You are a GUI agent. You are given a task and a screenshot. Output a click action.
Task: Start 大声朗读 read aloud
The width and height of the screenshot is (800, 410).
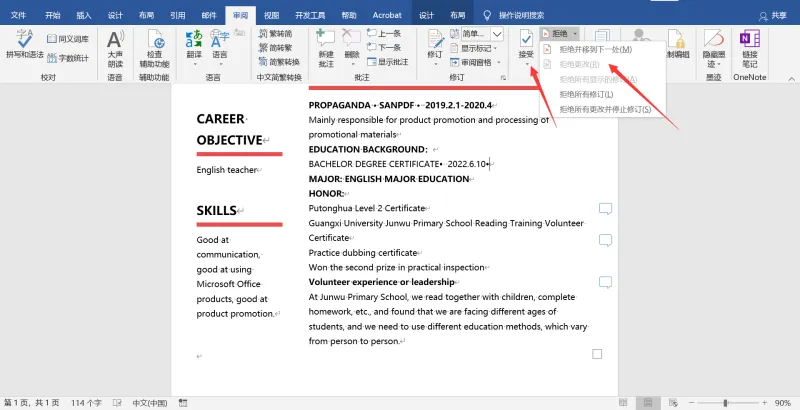coord(115,49)
